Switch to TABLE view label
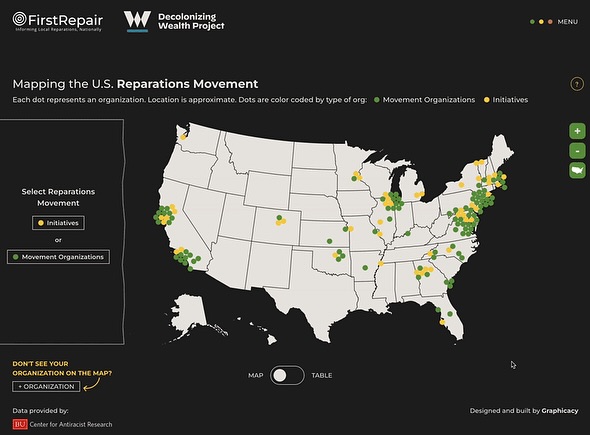Viewport: 590px width, 435px height. coord(322,375)
